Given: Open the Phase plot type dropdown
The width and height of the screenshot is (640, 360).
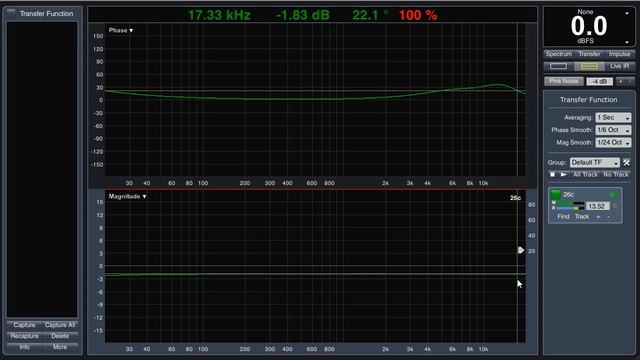Looking at the screenshot, I should point(121,30).
